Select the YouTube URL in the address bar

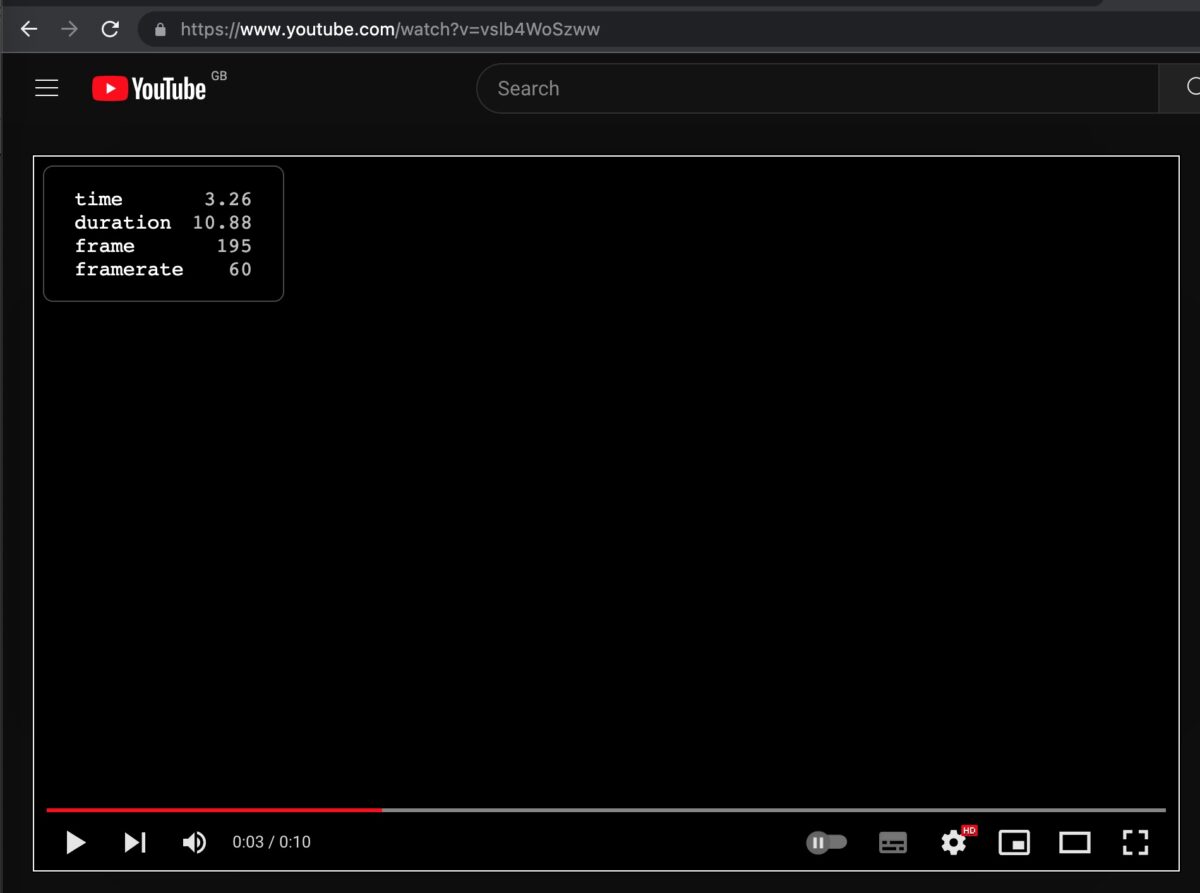390,29
